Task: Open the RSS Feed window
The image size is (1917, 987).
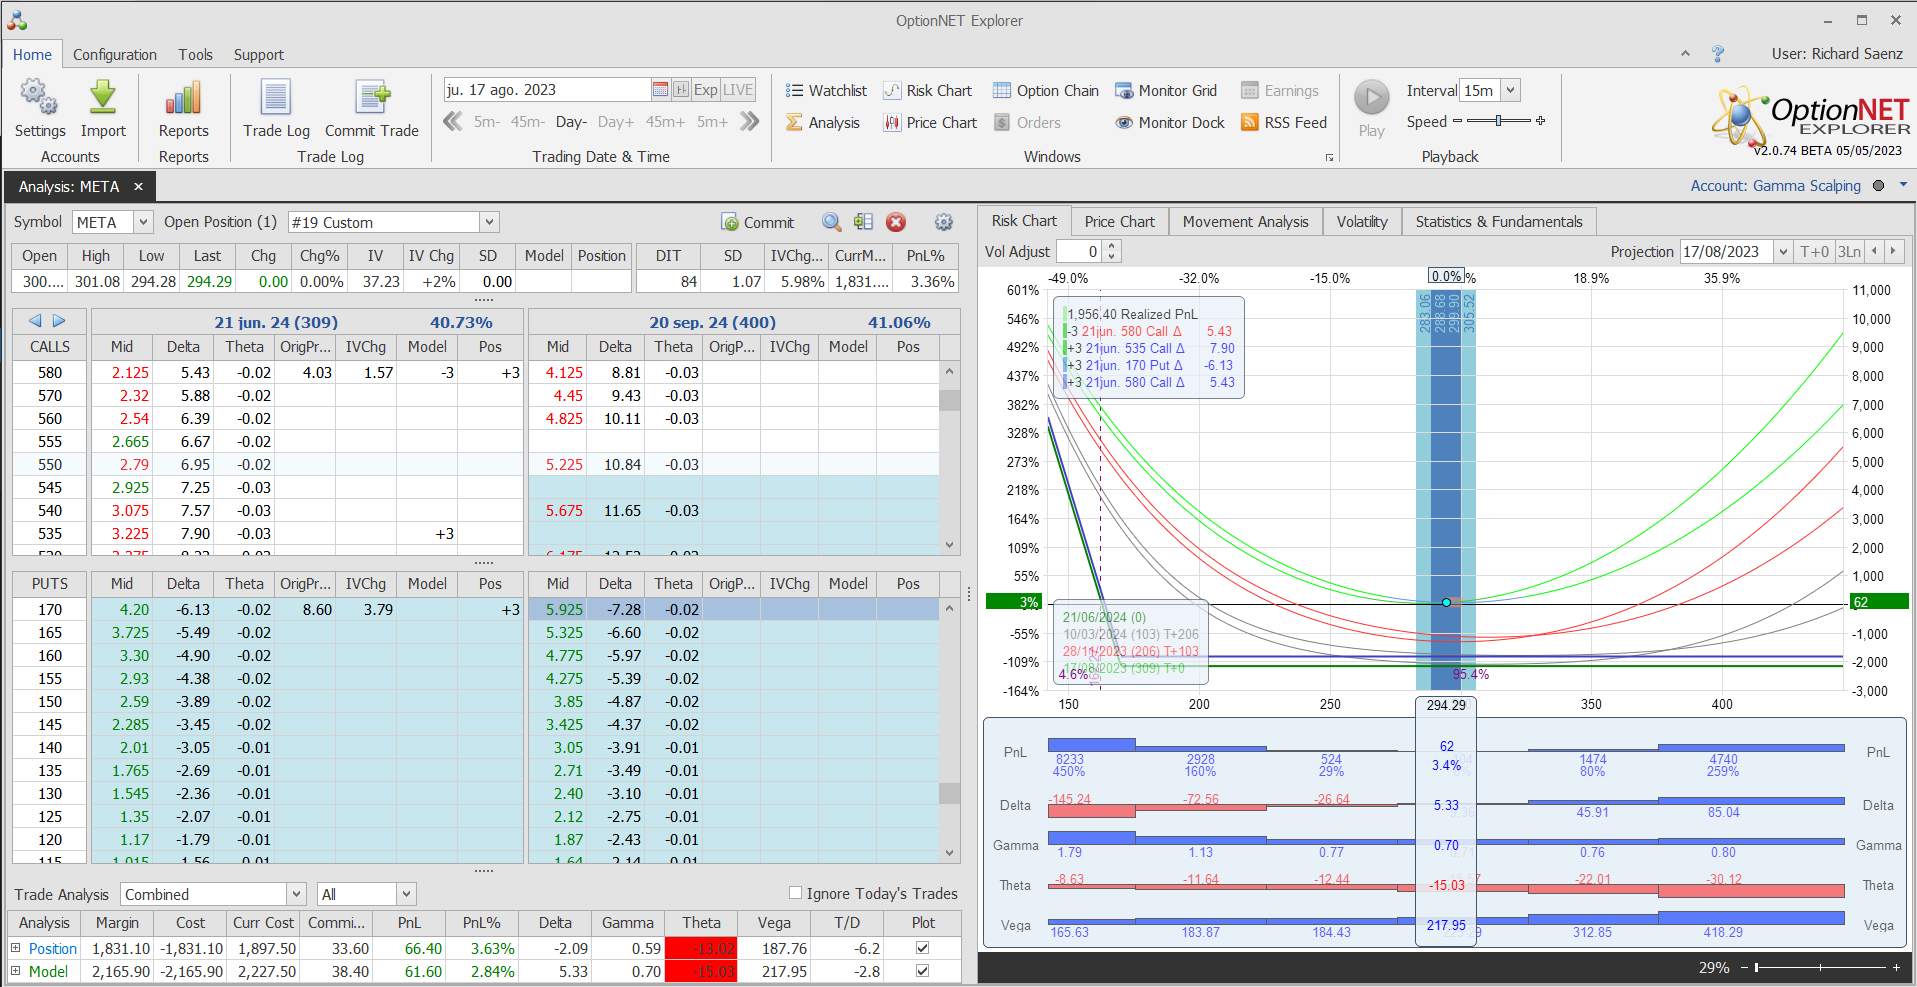Action: coord(1284,123)
